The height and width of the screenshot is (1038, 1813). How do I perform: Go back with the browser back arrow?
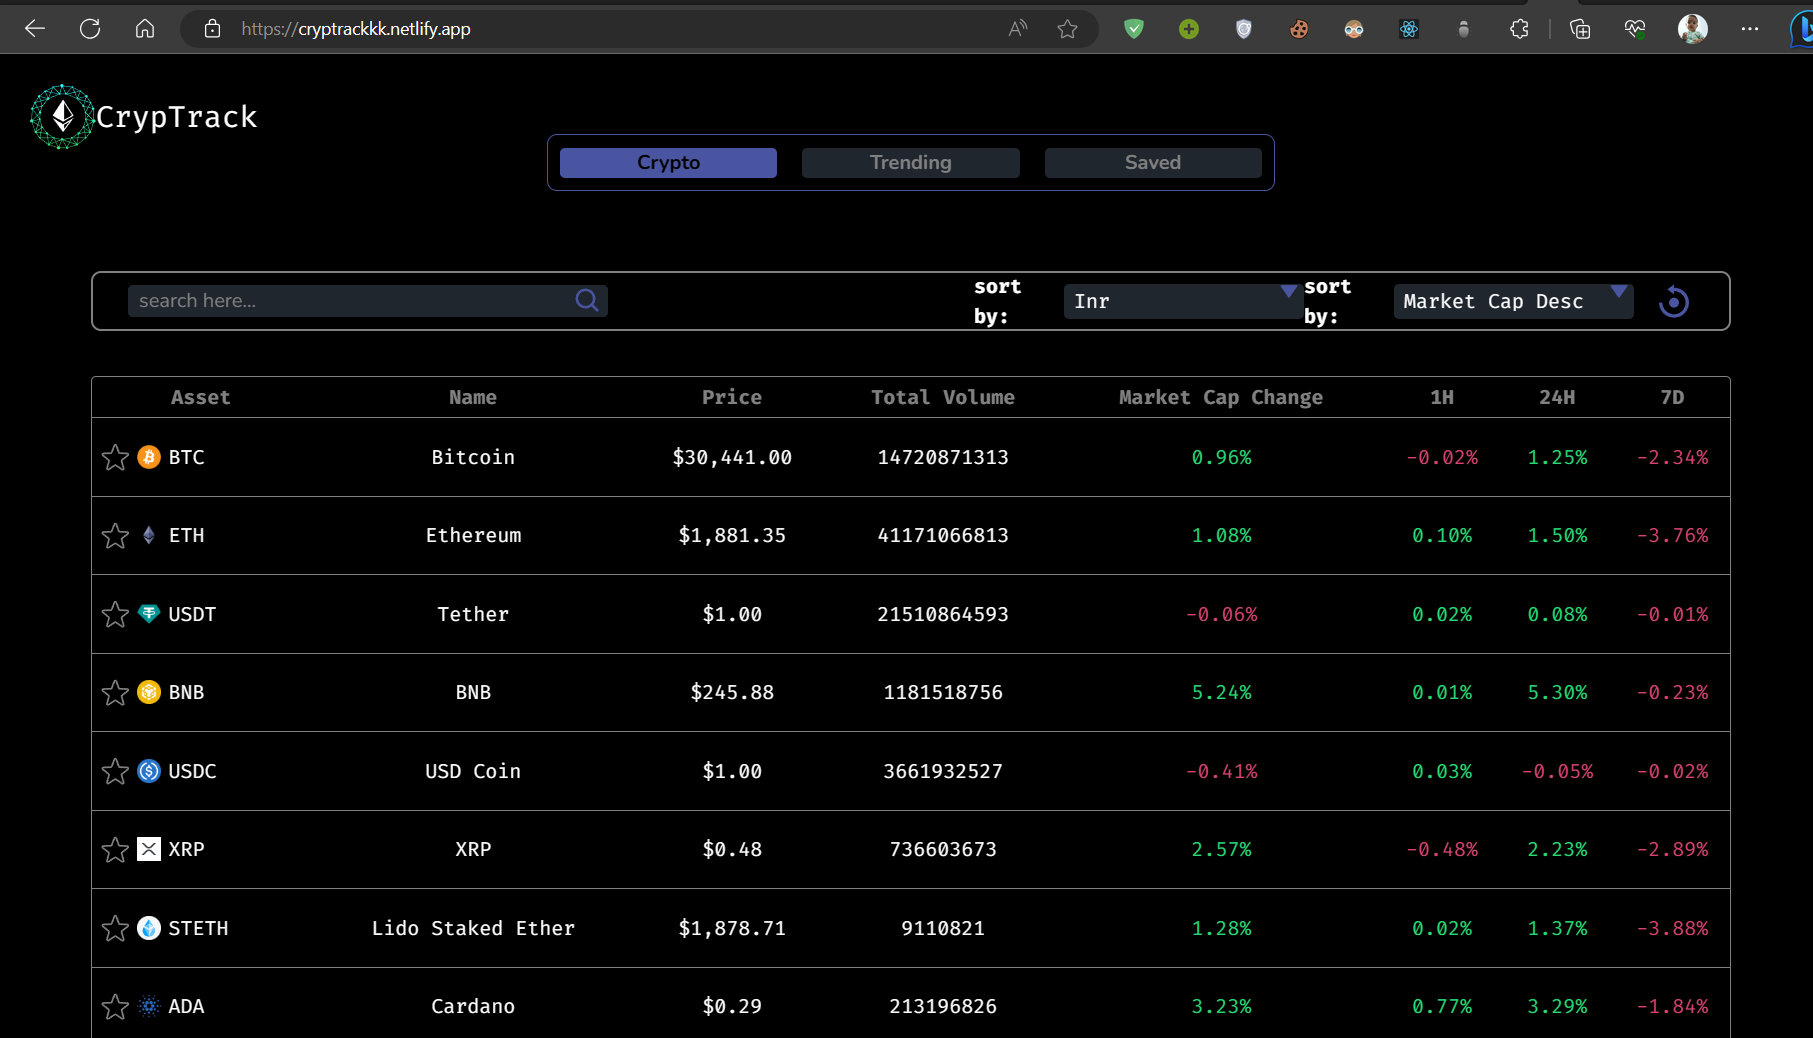35,29
